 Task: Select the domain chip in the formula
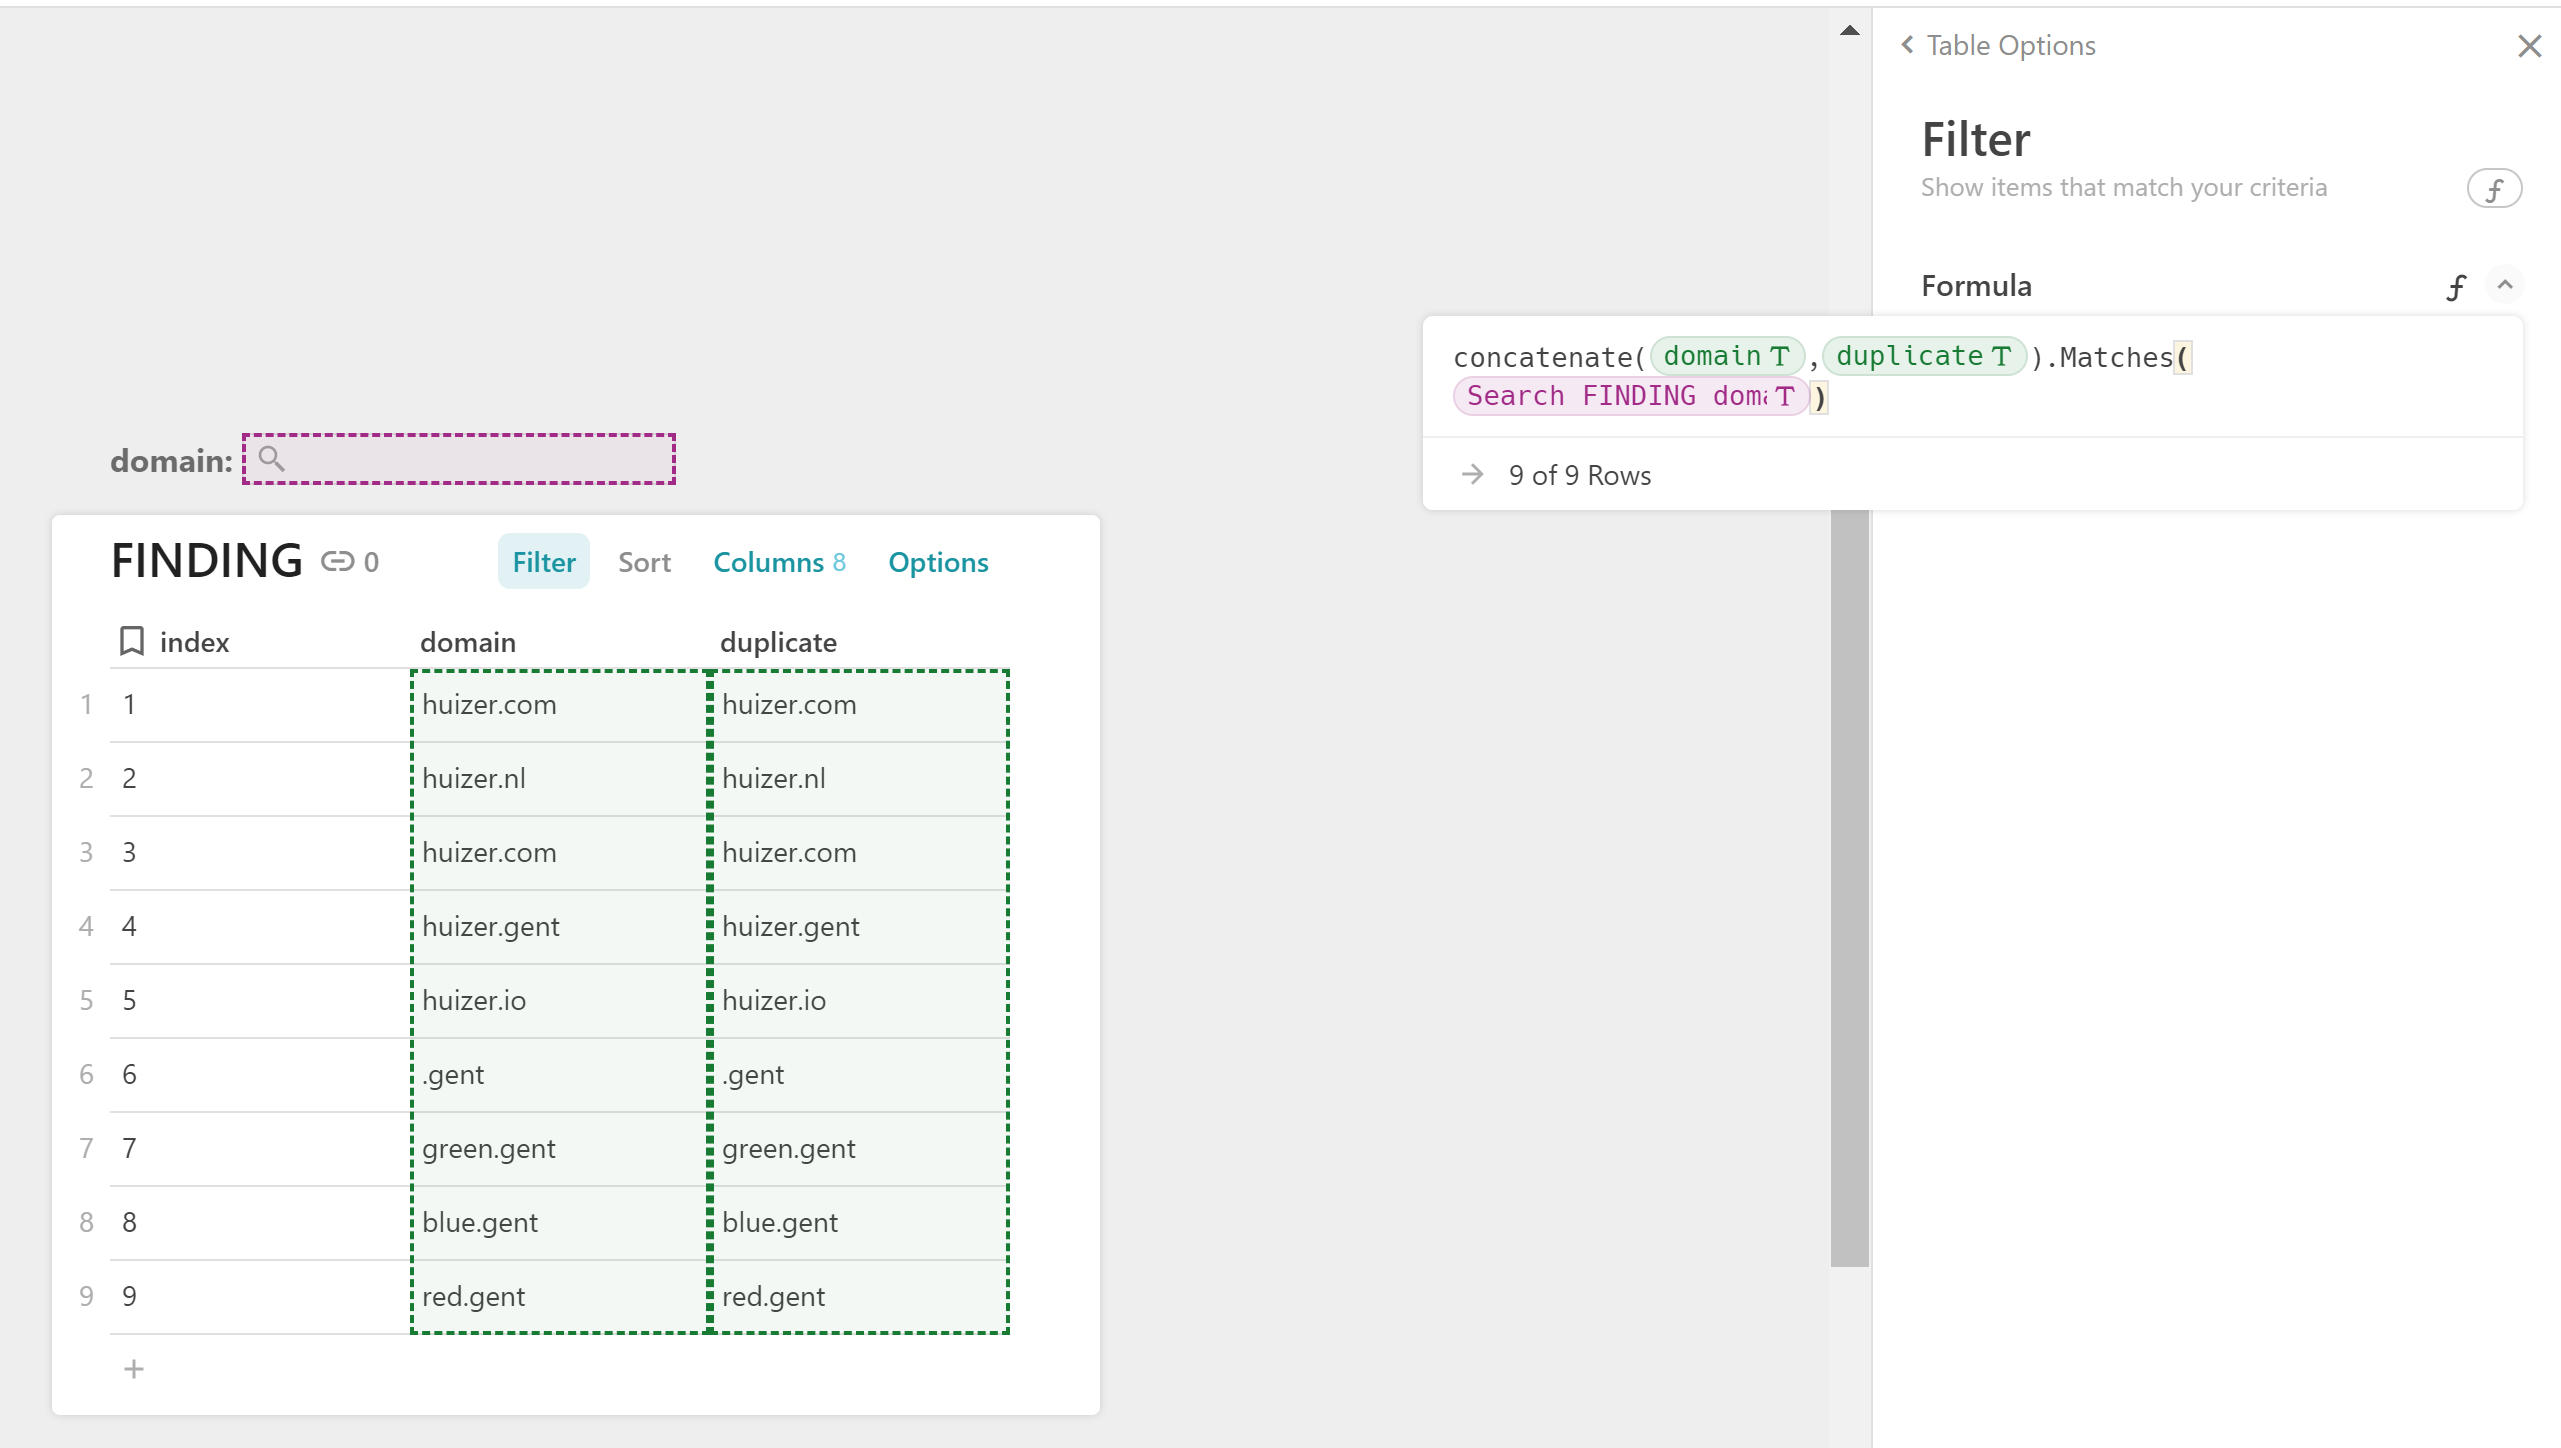[1725, 357]
